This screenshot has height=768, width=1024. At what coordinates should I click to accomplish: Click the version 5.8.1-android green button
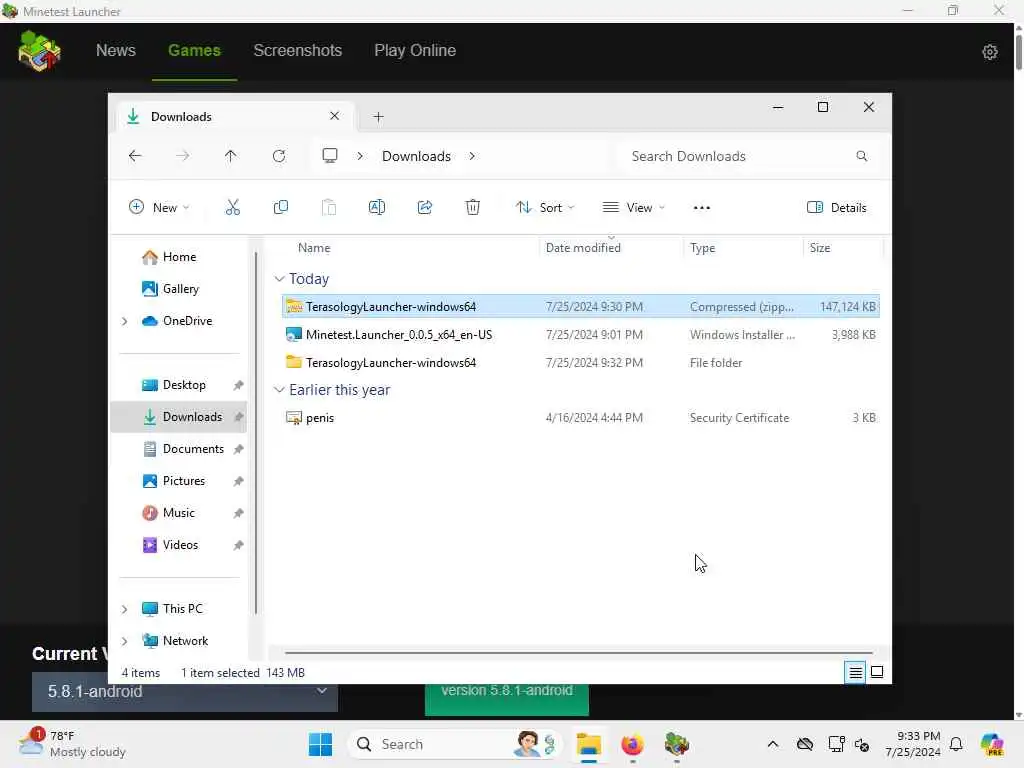pyautogui.click(x=507, y=699)
